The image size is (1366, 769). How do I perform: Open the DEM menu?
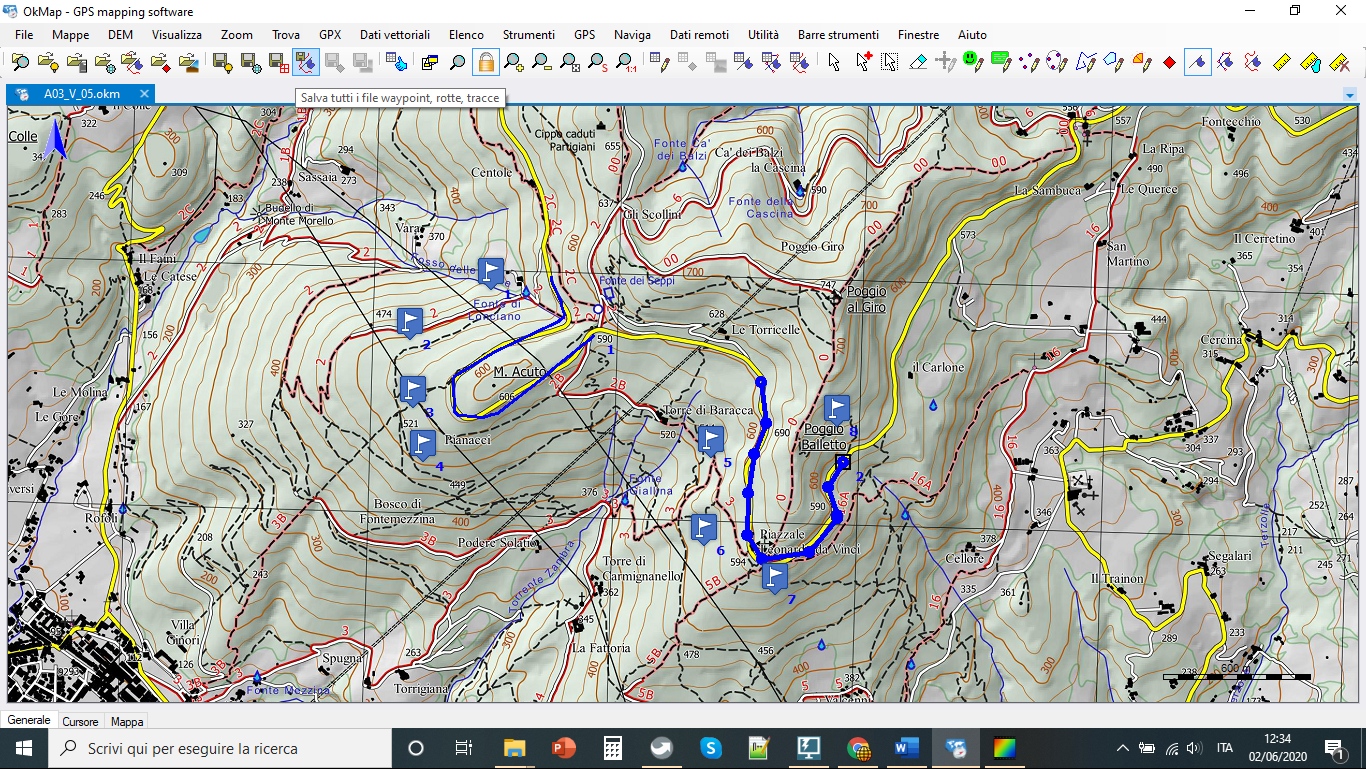pyautogui.click(x=121, y=35)
